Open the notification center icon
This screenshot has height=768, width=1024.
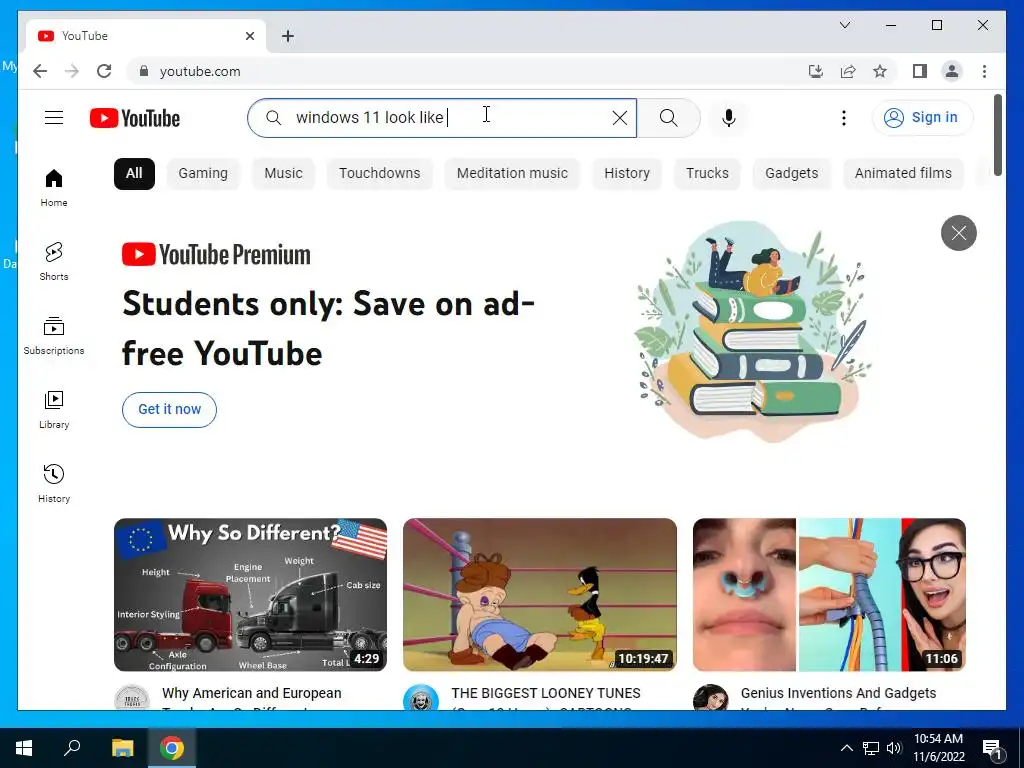[992, 749]
